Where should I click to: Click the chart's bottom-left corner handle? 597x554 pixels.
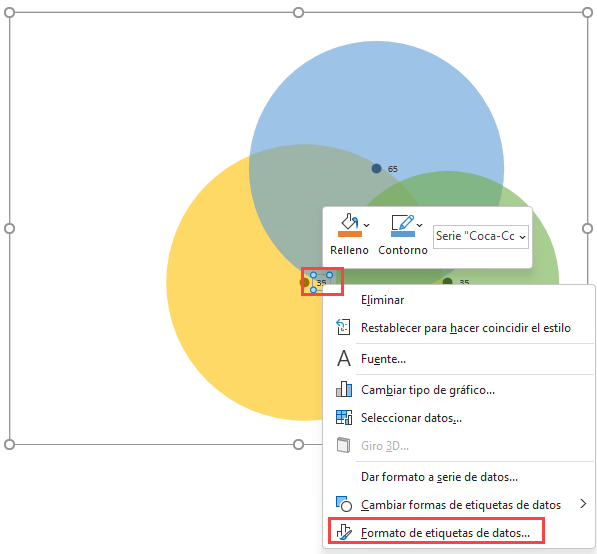pos(10,444)
